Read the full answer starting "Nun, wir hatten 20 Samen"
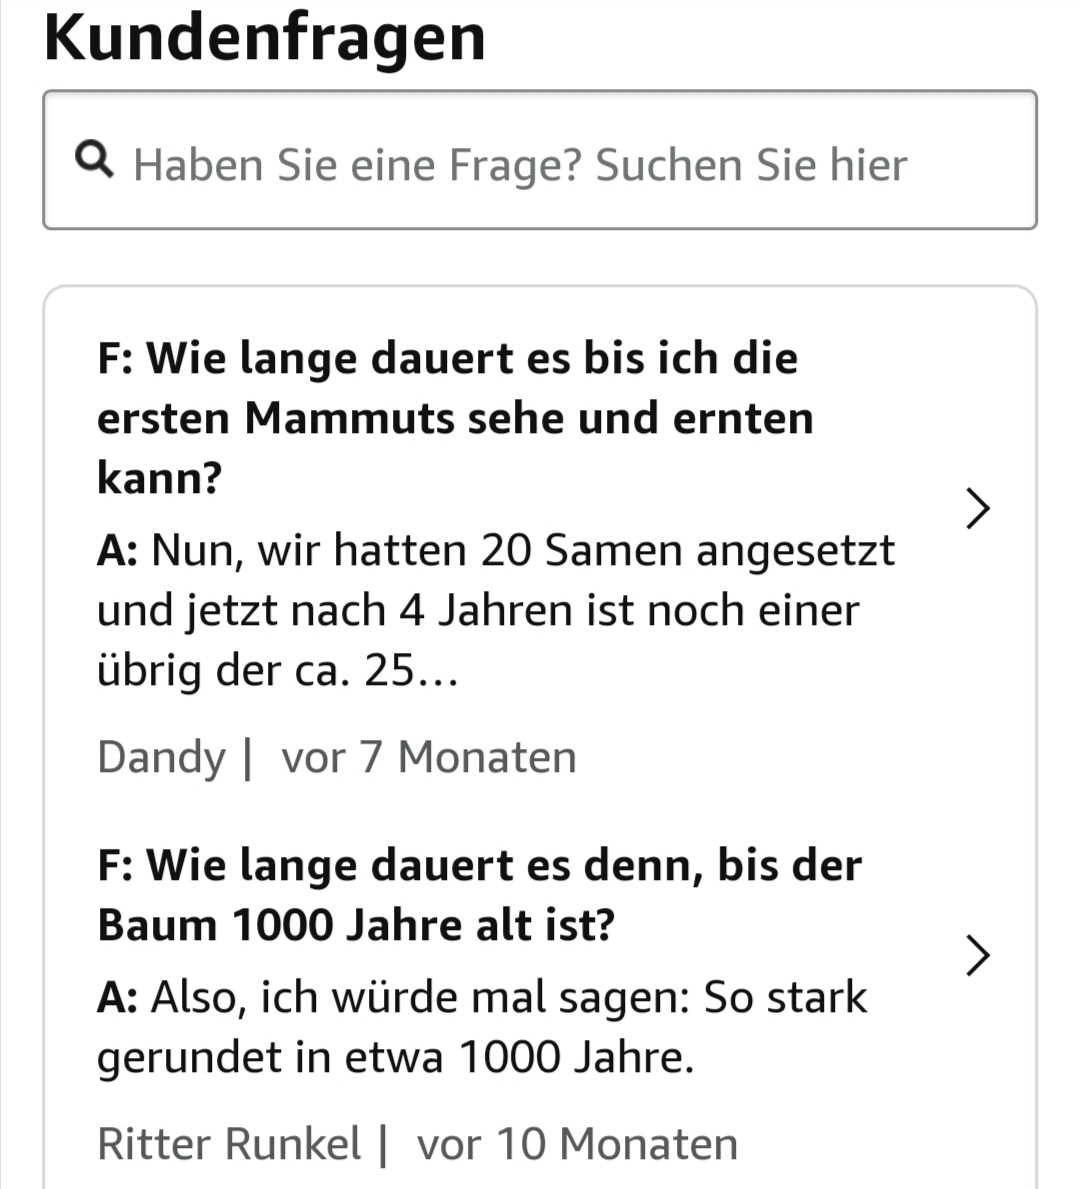This screenshot has height=1189, width=1080. click(495, 609)
